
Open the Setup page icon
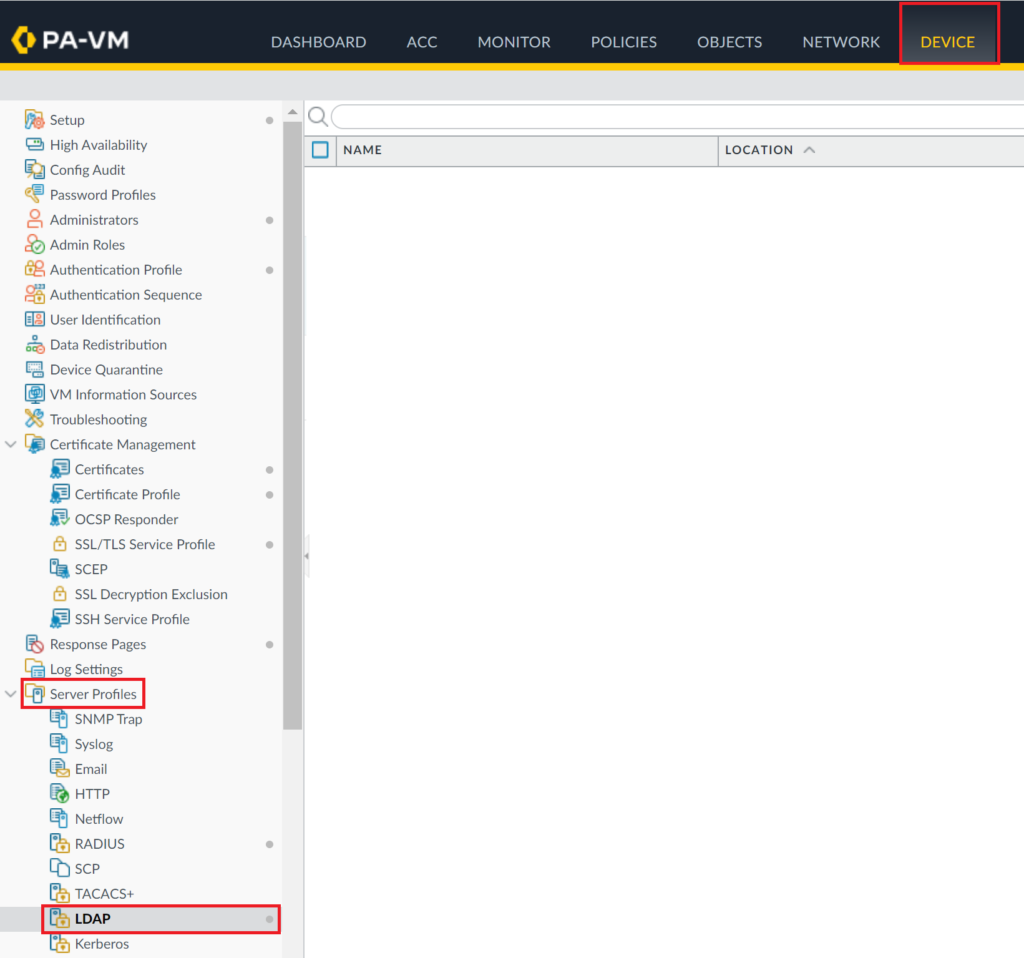(x=36, y=119)
